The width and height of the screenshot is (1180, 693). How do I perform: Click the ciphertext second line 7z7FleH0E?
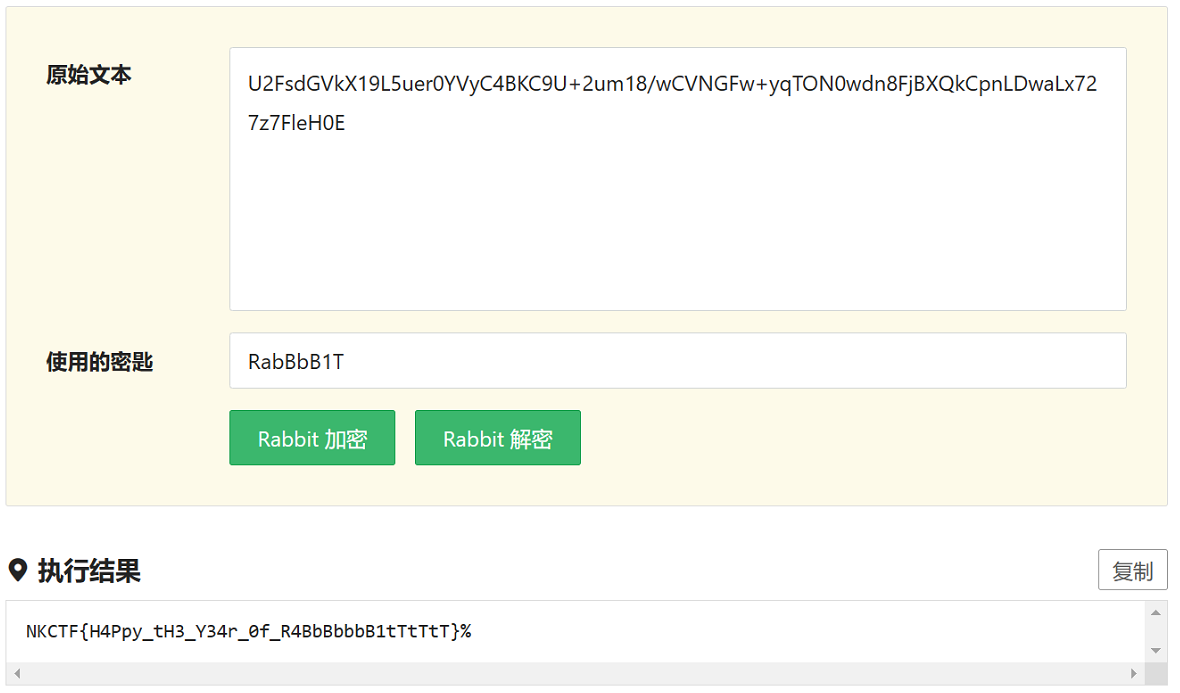click(296, 124)
